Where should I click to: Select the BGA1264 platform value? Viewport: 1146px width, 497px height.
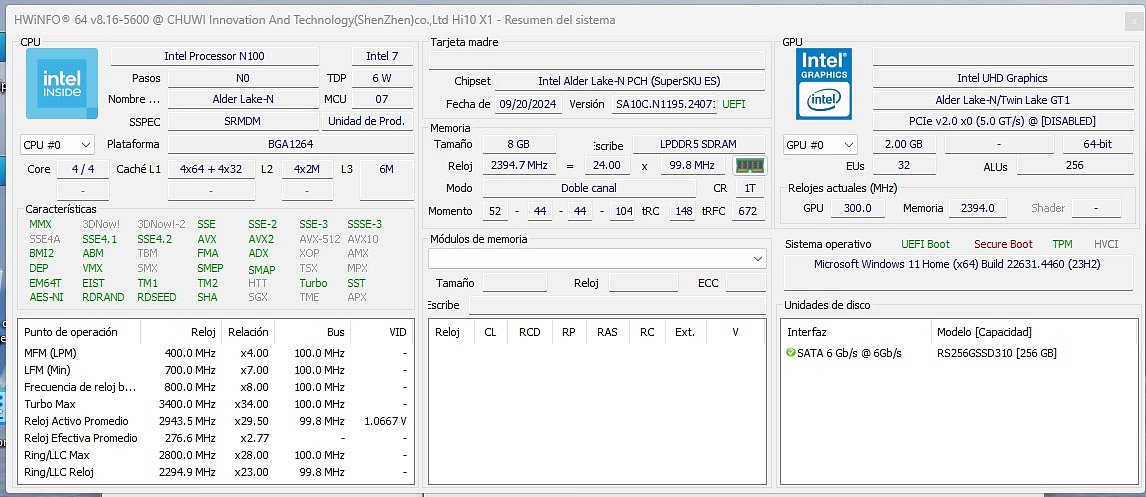click(x=289, y=144)
